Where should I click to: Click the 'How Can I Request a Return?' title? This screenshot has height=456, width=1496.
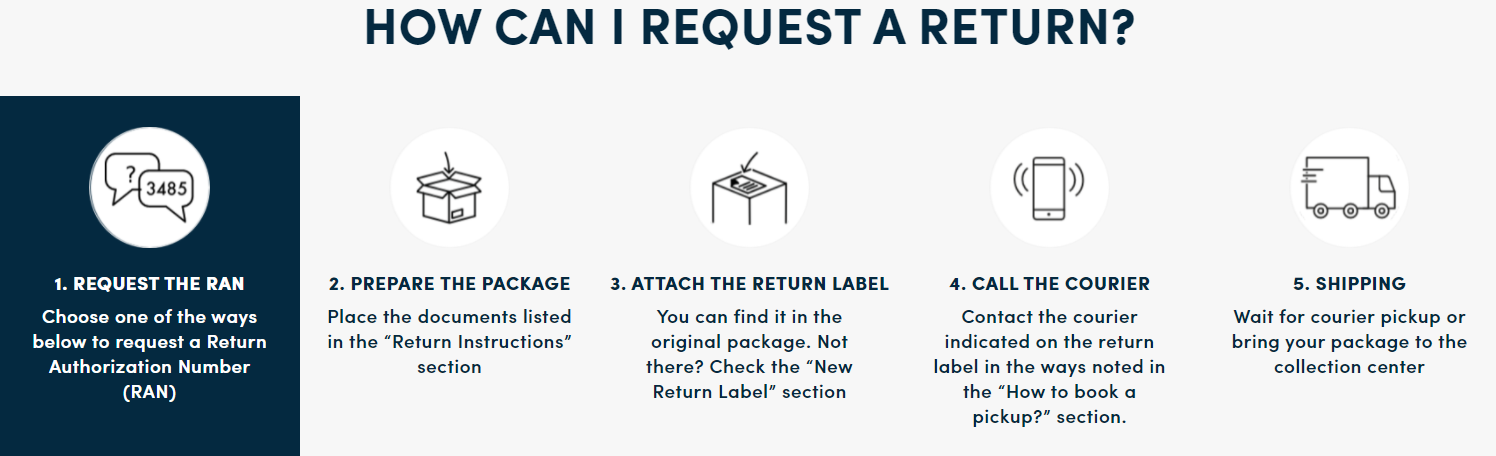(x=749, y=27)
